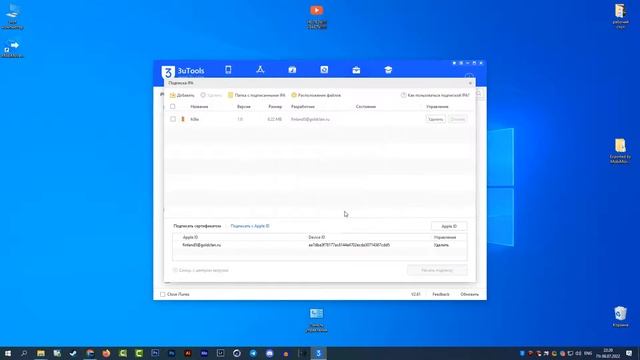The image size is (640, 360).
Task: Open the 'How to use IPA signing' help link
Action: [435, 95]
